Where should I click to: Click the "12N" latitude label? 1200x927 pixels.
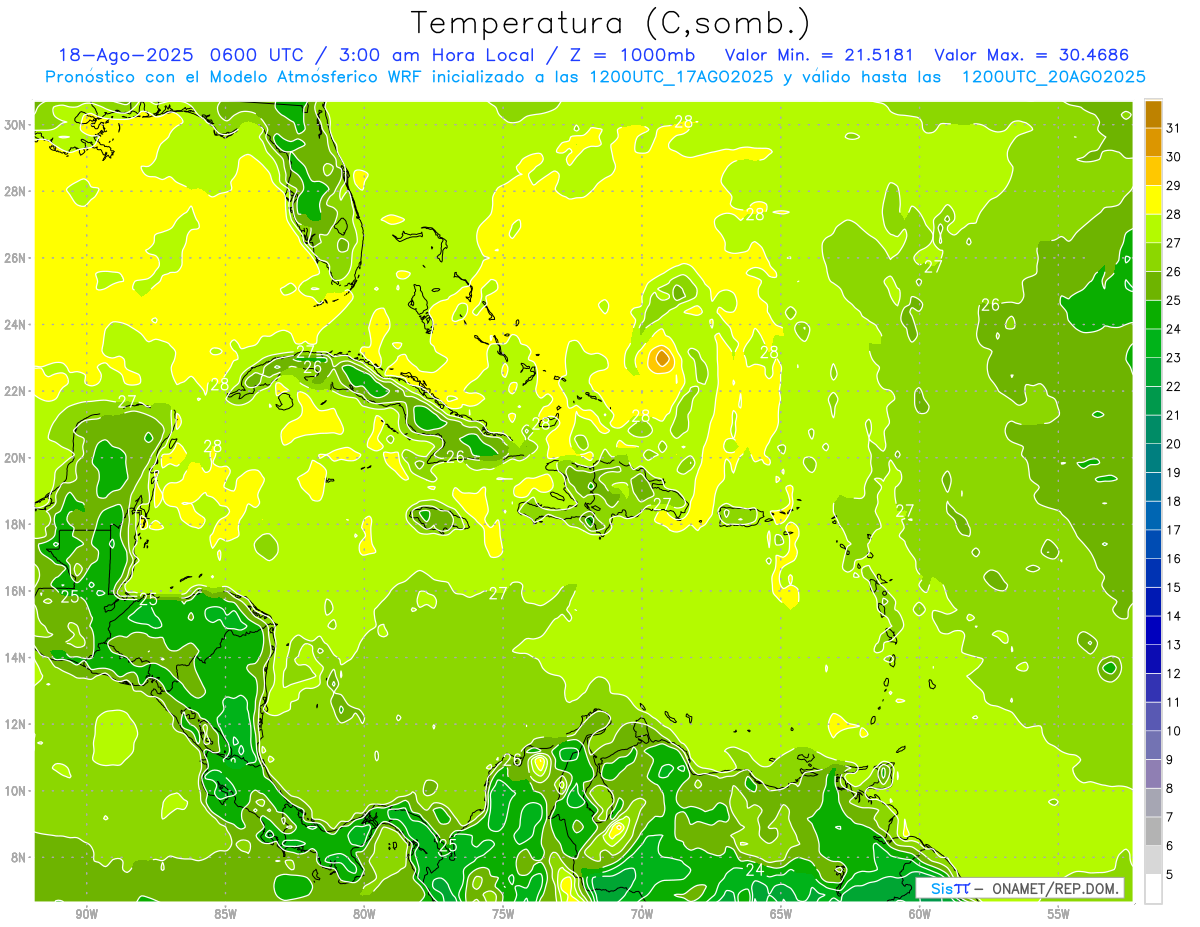(16, 724)
